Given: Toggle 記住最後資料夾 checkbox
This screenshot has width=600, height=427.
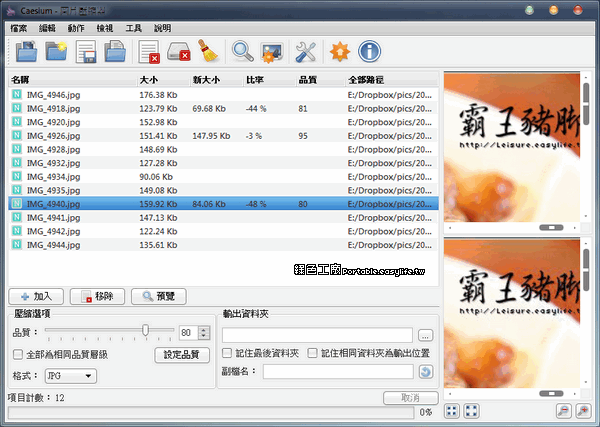Looking at the screenshot, I should click(x=227, y=353).
